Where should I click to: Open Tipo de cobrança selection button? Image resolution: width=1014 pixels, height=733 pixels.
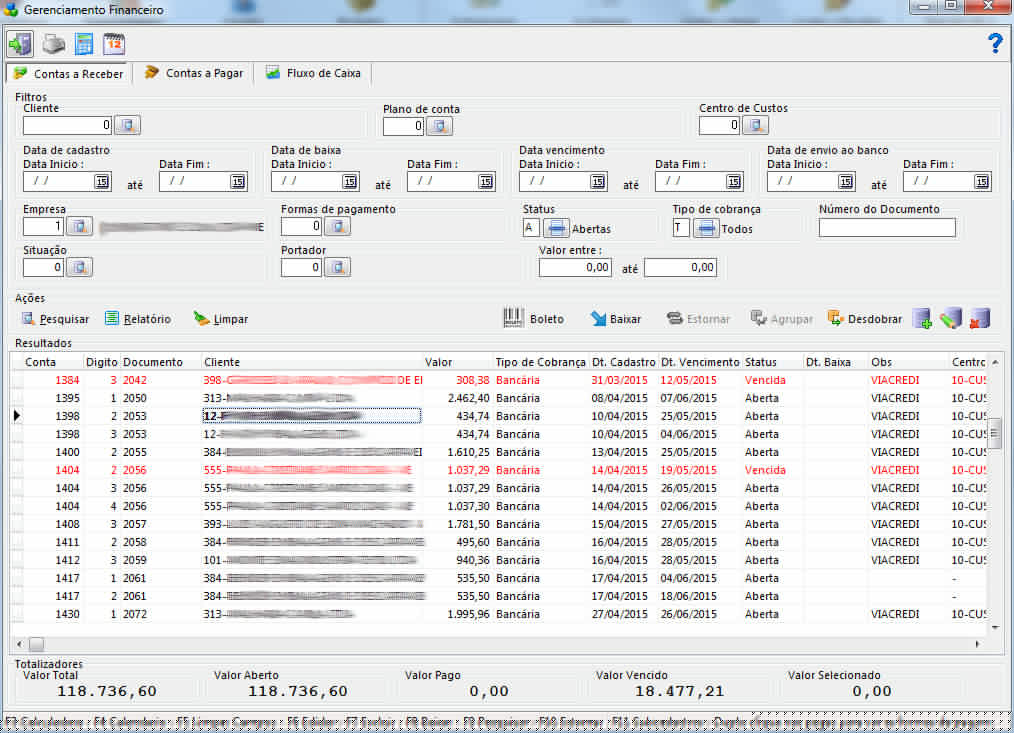coord(706,228)
